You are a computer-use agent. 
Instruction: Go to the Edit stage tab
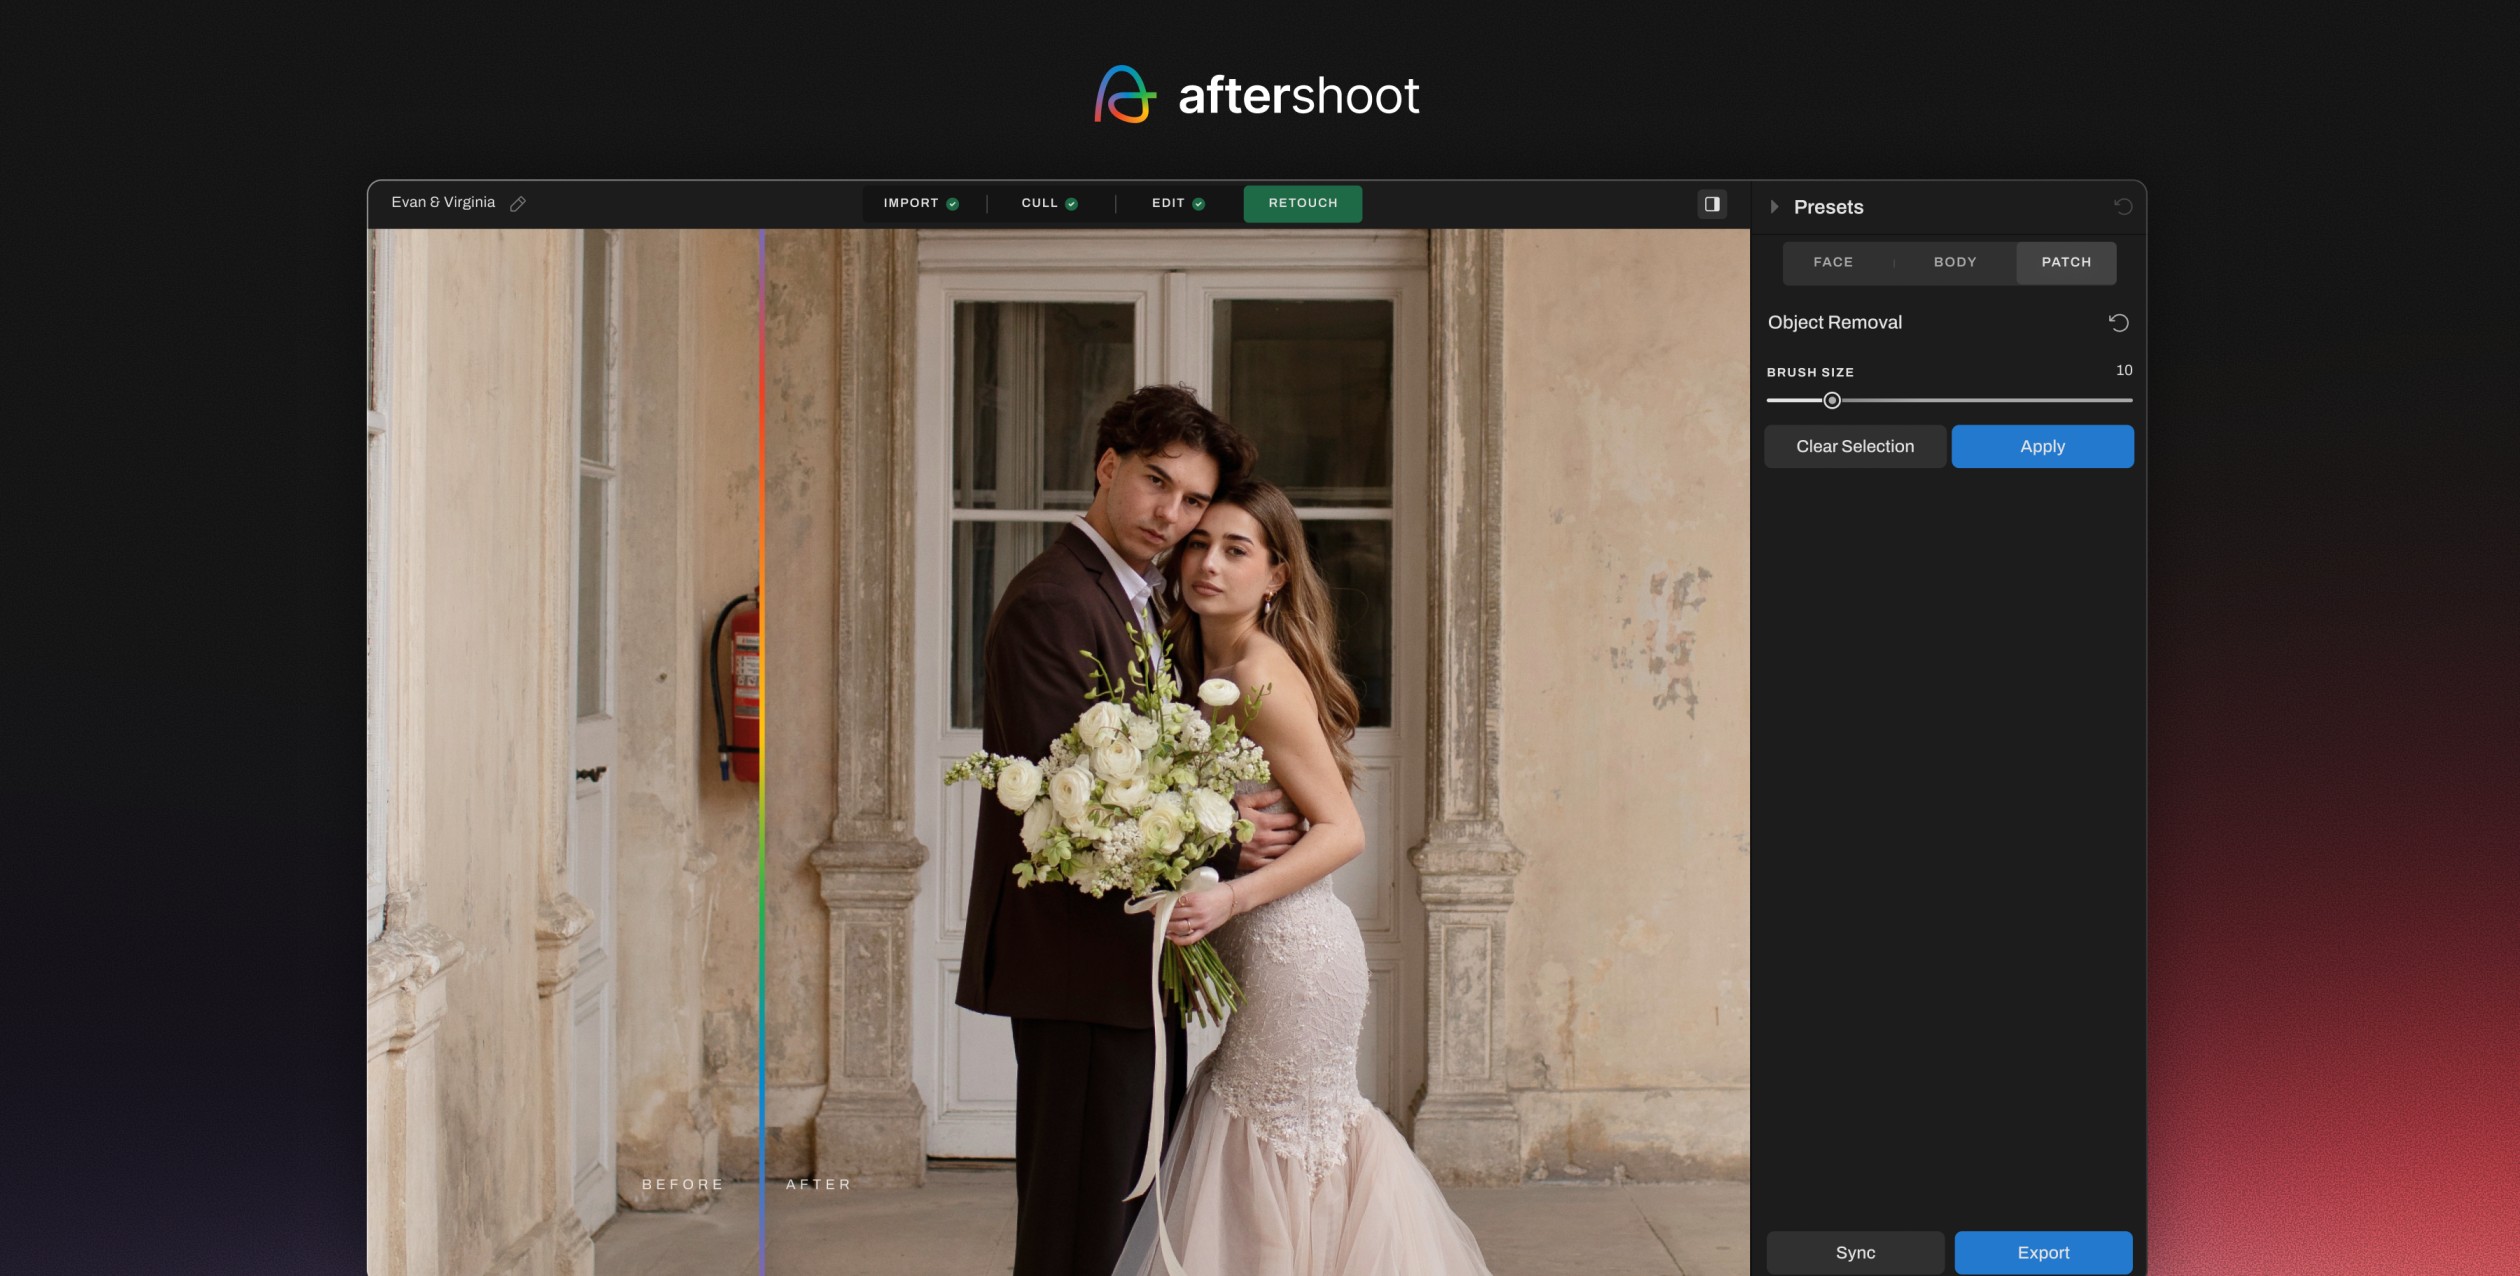(1167, 203)
